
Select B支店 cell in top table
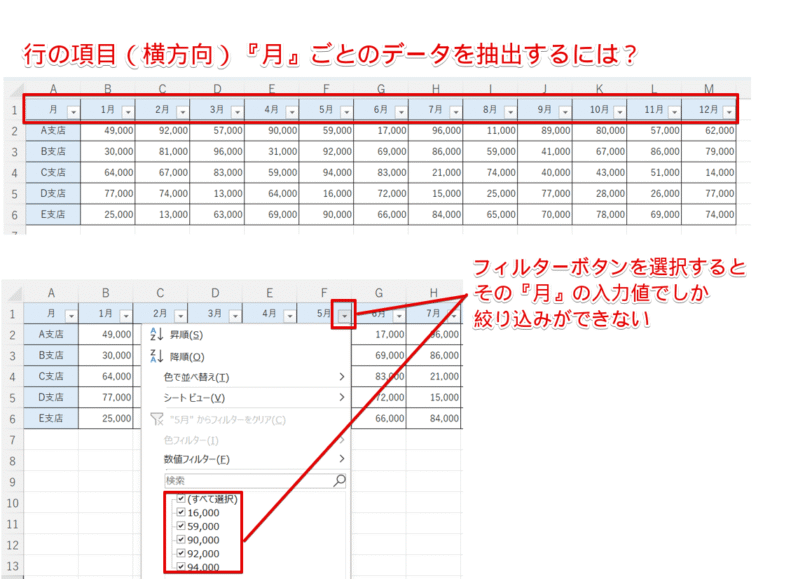[x=53, y=151]
